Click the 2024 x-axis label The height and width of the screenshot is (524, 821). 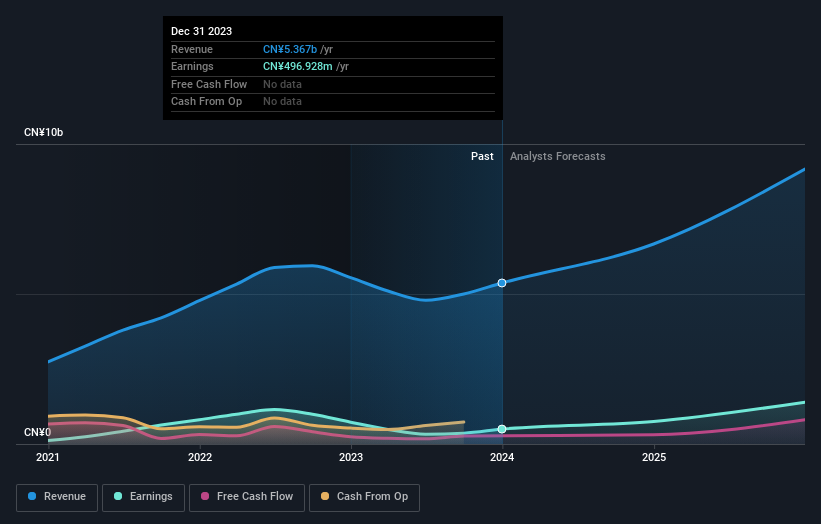(502, 458)
